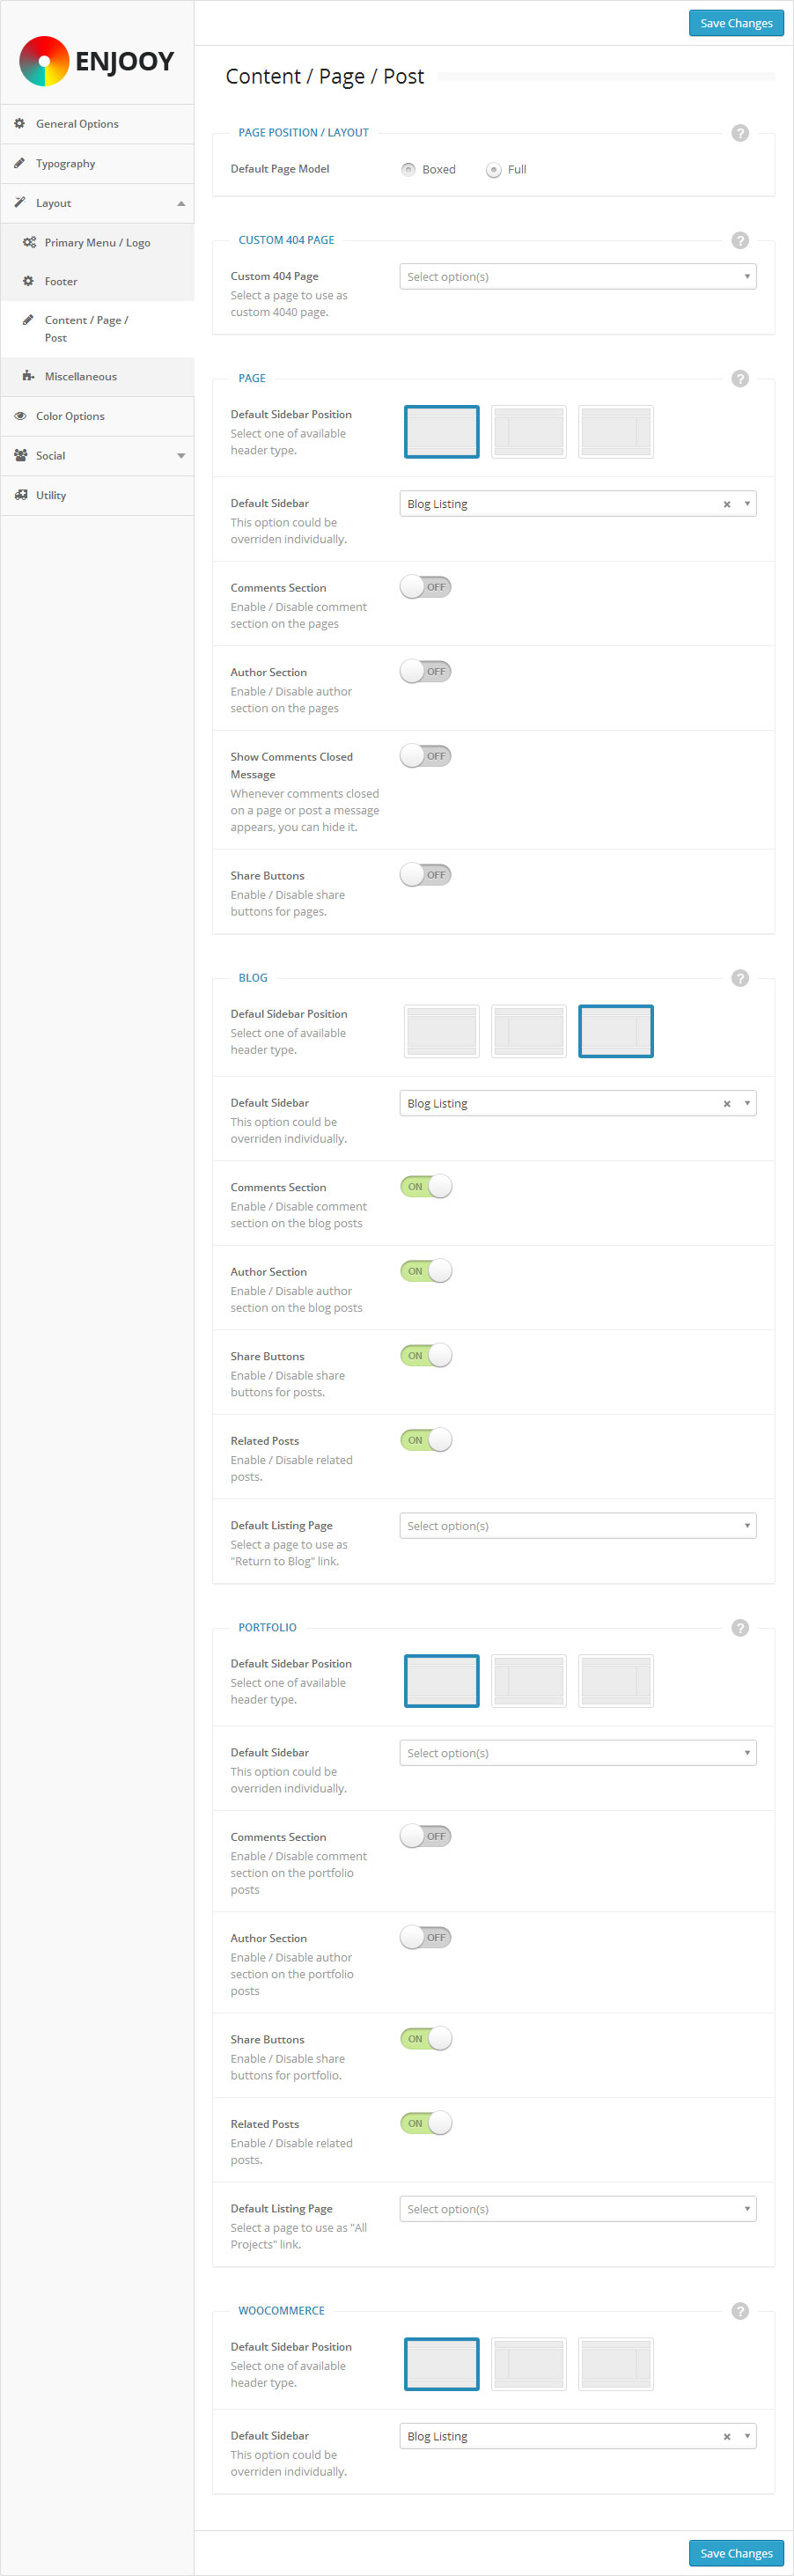Viewport: 794px width, 2576px height.
Task: Click the top Save Changes button
Action: point(735,23)
